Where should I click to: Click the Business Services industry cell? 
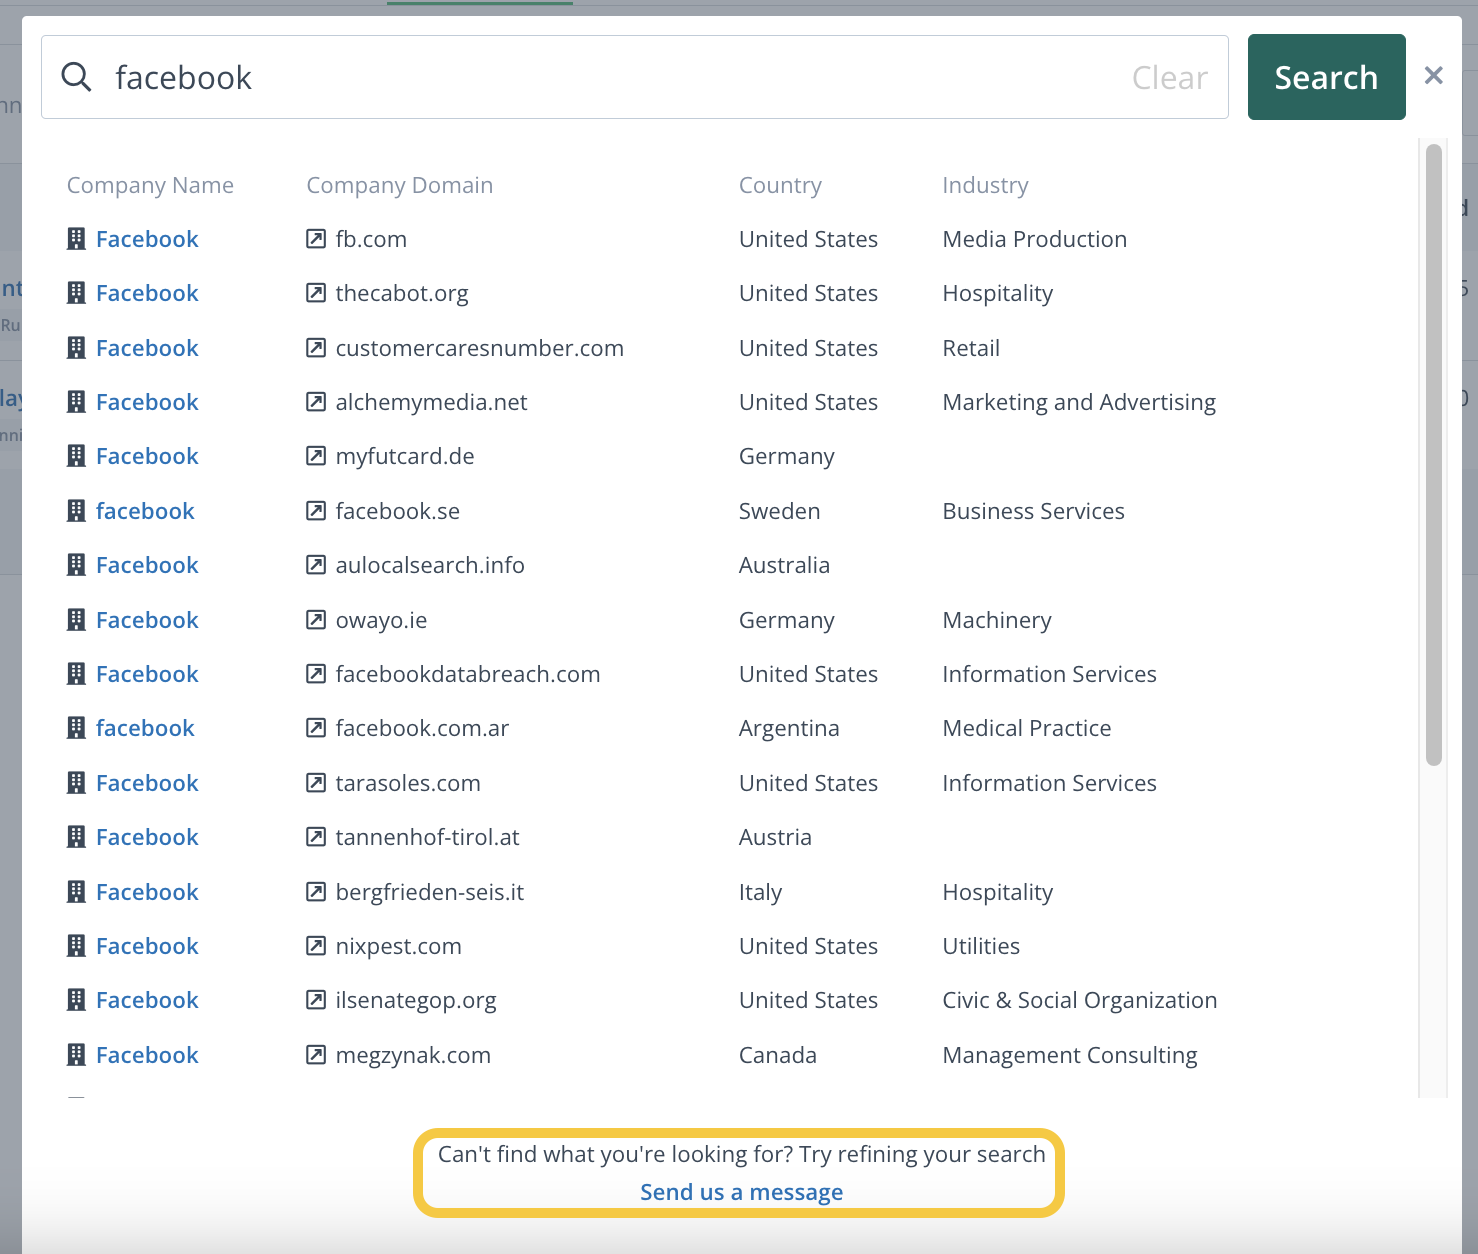pyautogui.click(x=1033, y=511)
